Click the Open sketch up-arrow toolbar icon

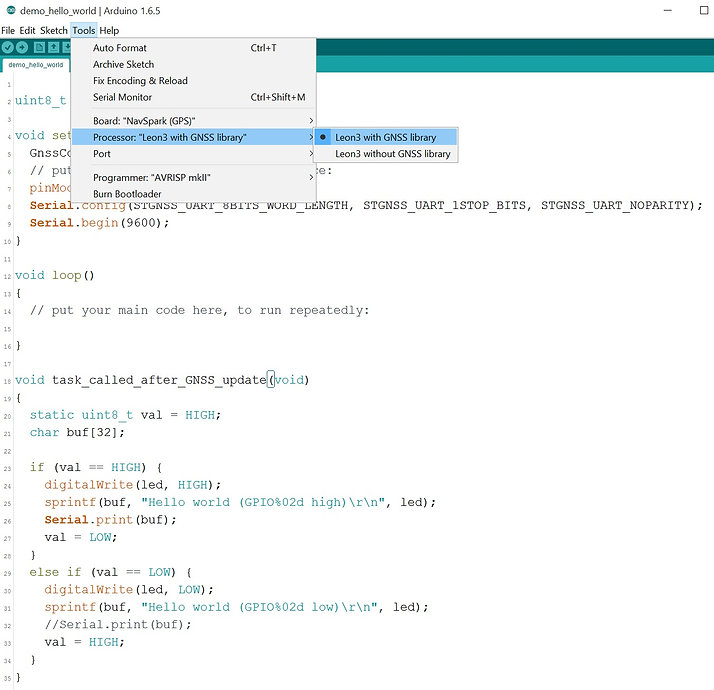coord(54,47)
